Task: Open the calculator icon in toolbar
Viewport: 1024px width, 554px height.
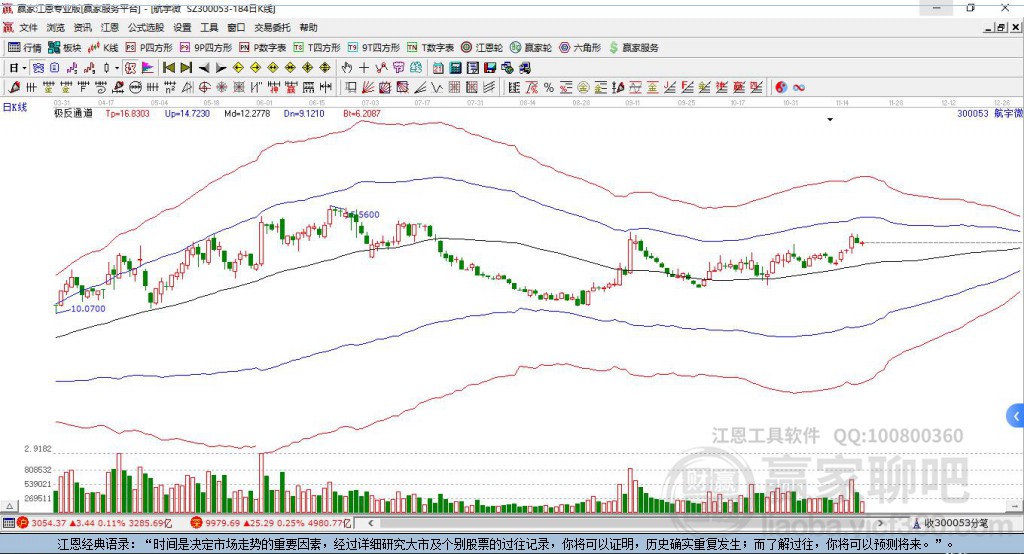Action: pyautogui.click(x=456, y=67)
